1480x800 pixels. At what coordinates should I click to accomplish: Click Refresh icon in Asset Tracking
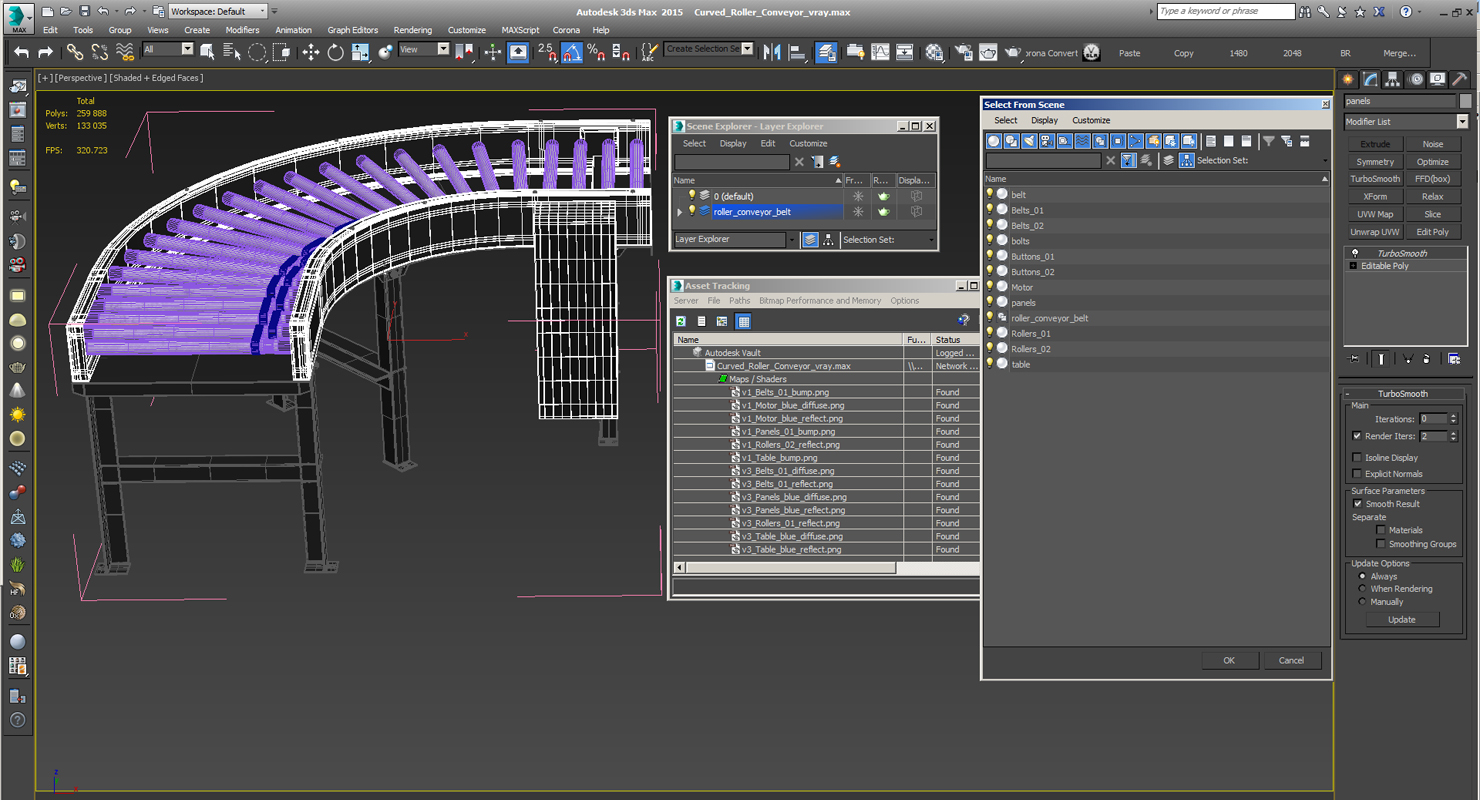(x=681, y=321)
